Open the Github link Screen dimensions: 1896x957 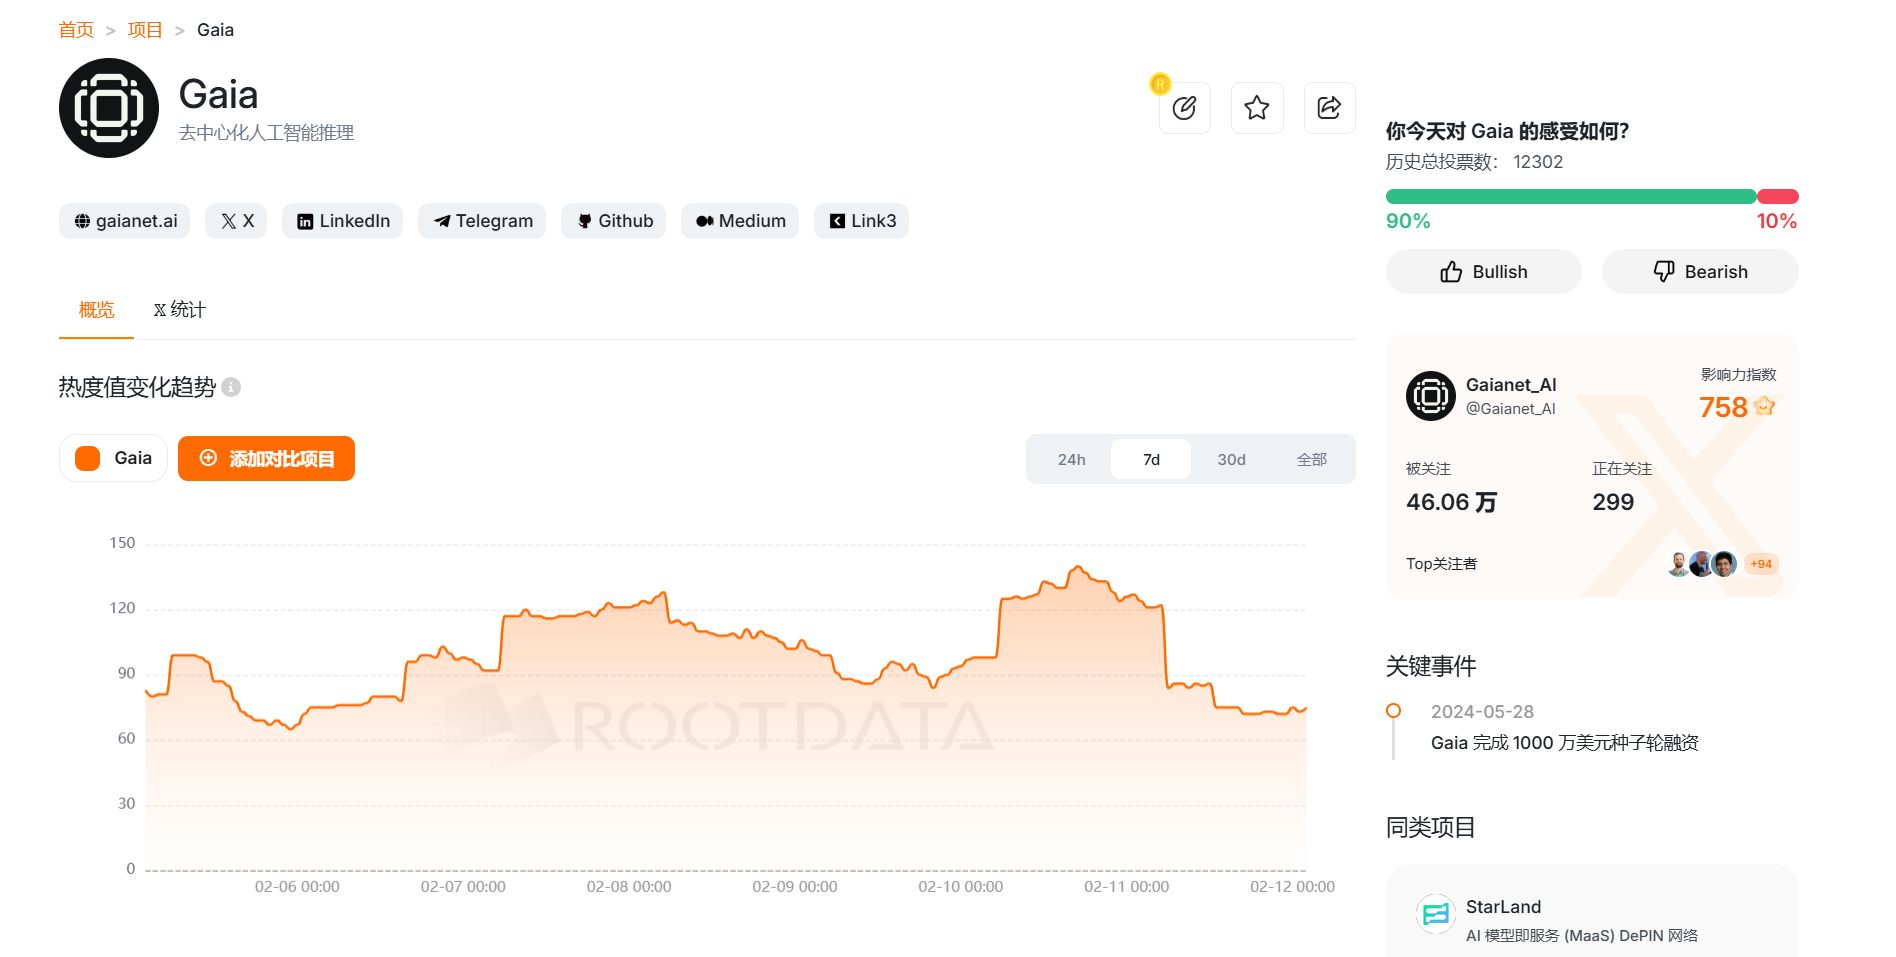click(614, 221)
